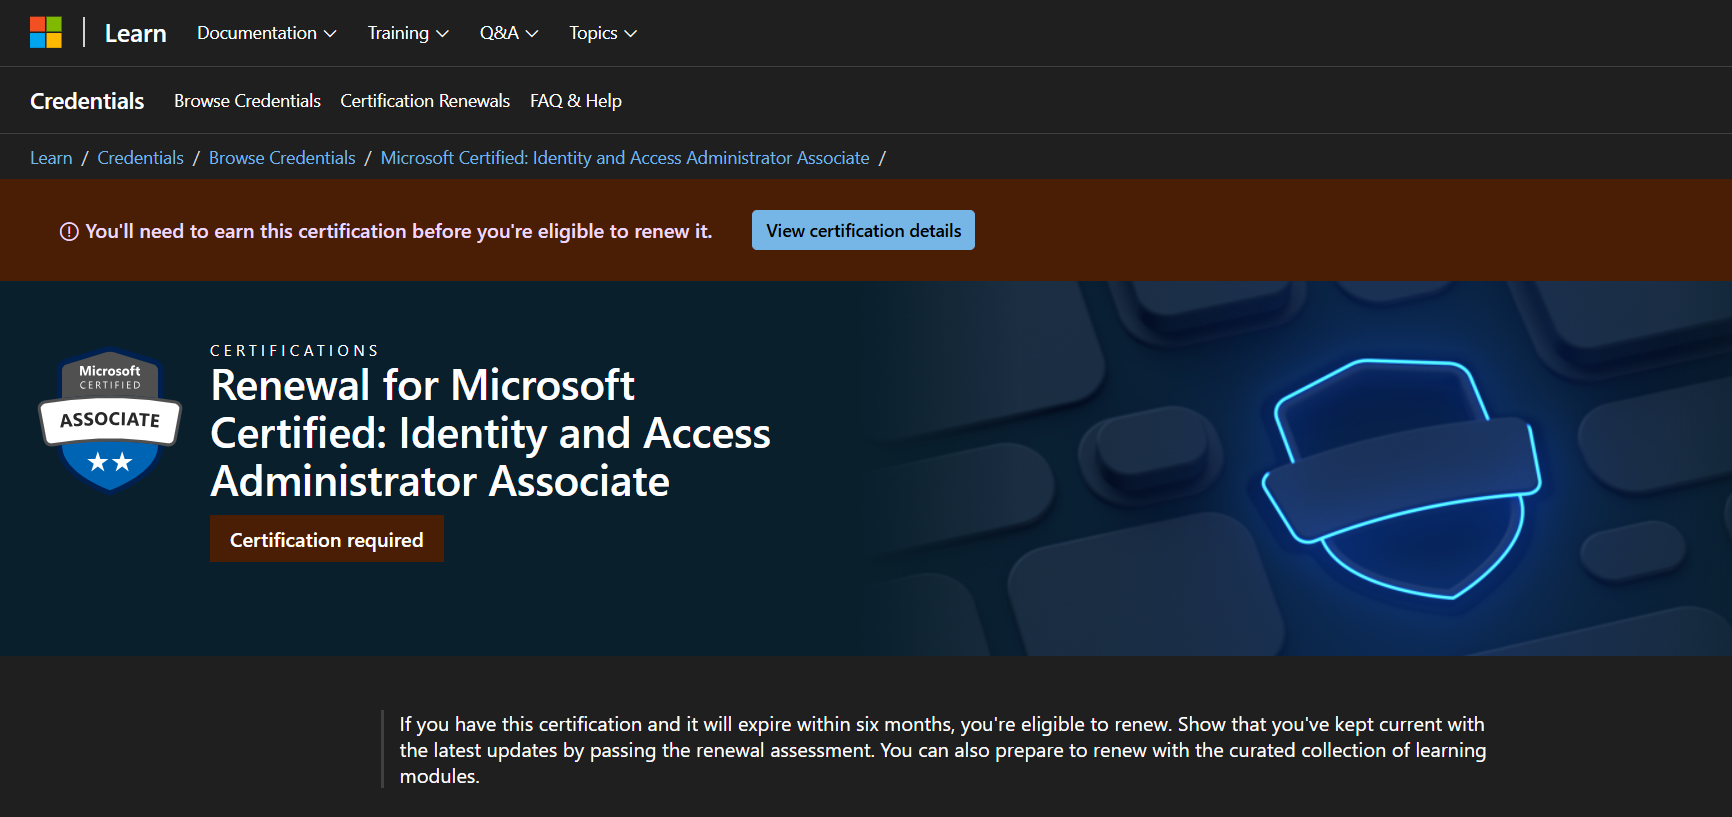Click the Browse Credentials breadcrumb link

pyautogui.click(x=282, y=158)
